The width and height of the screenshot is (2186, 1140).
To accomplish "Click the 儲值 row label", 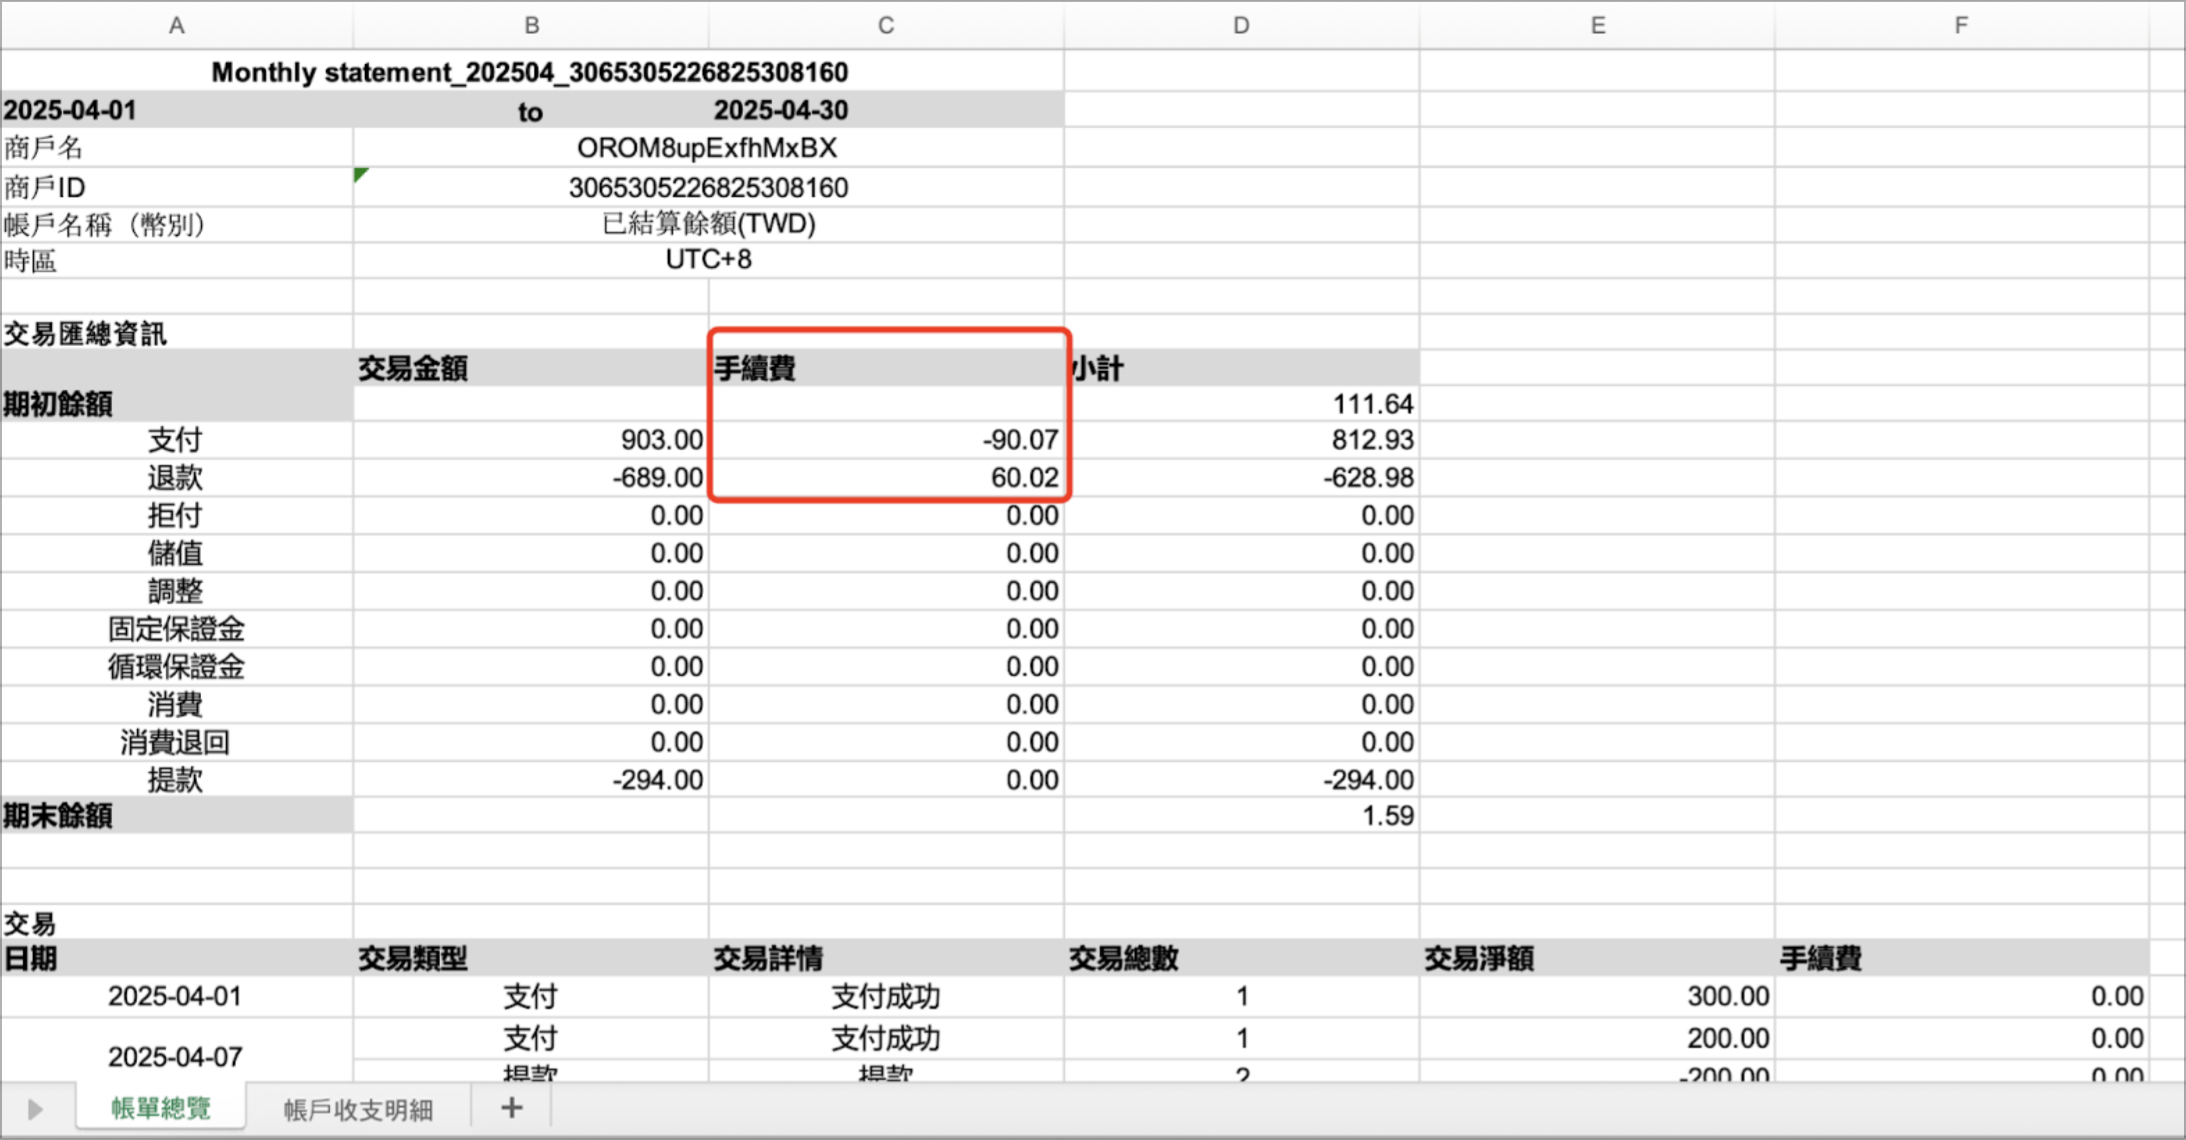I will 177,553.
